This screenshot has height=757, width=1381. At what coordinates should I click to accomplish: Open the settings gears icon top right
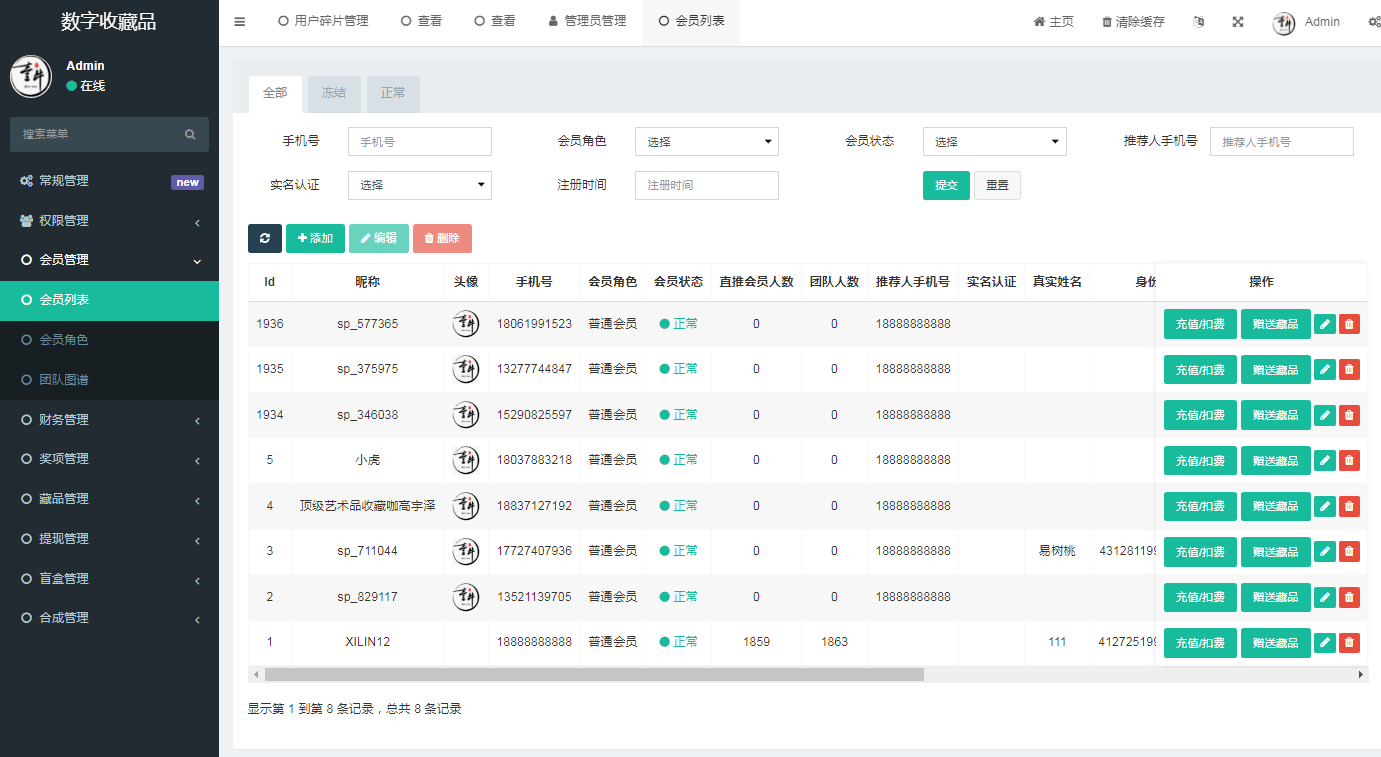(x=1374, y=22)
